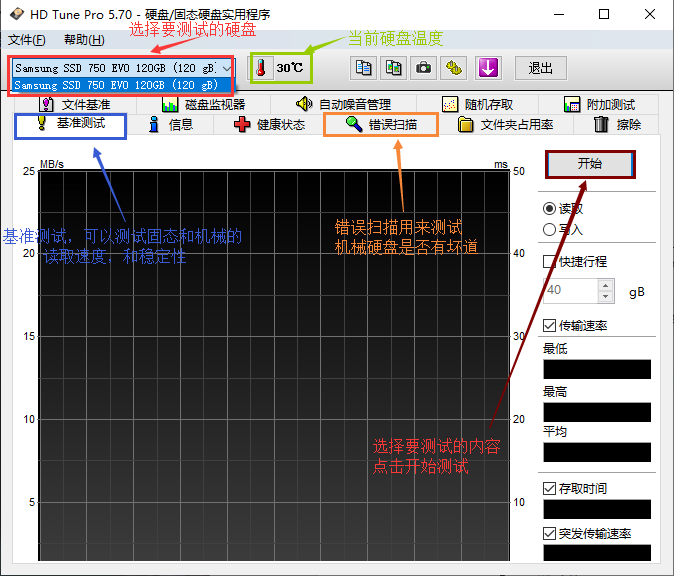Switch to the 健康状态 tab

coord(269,125)
